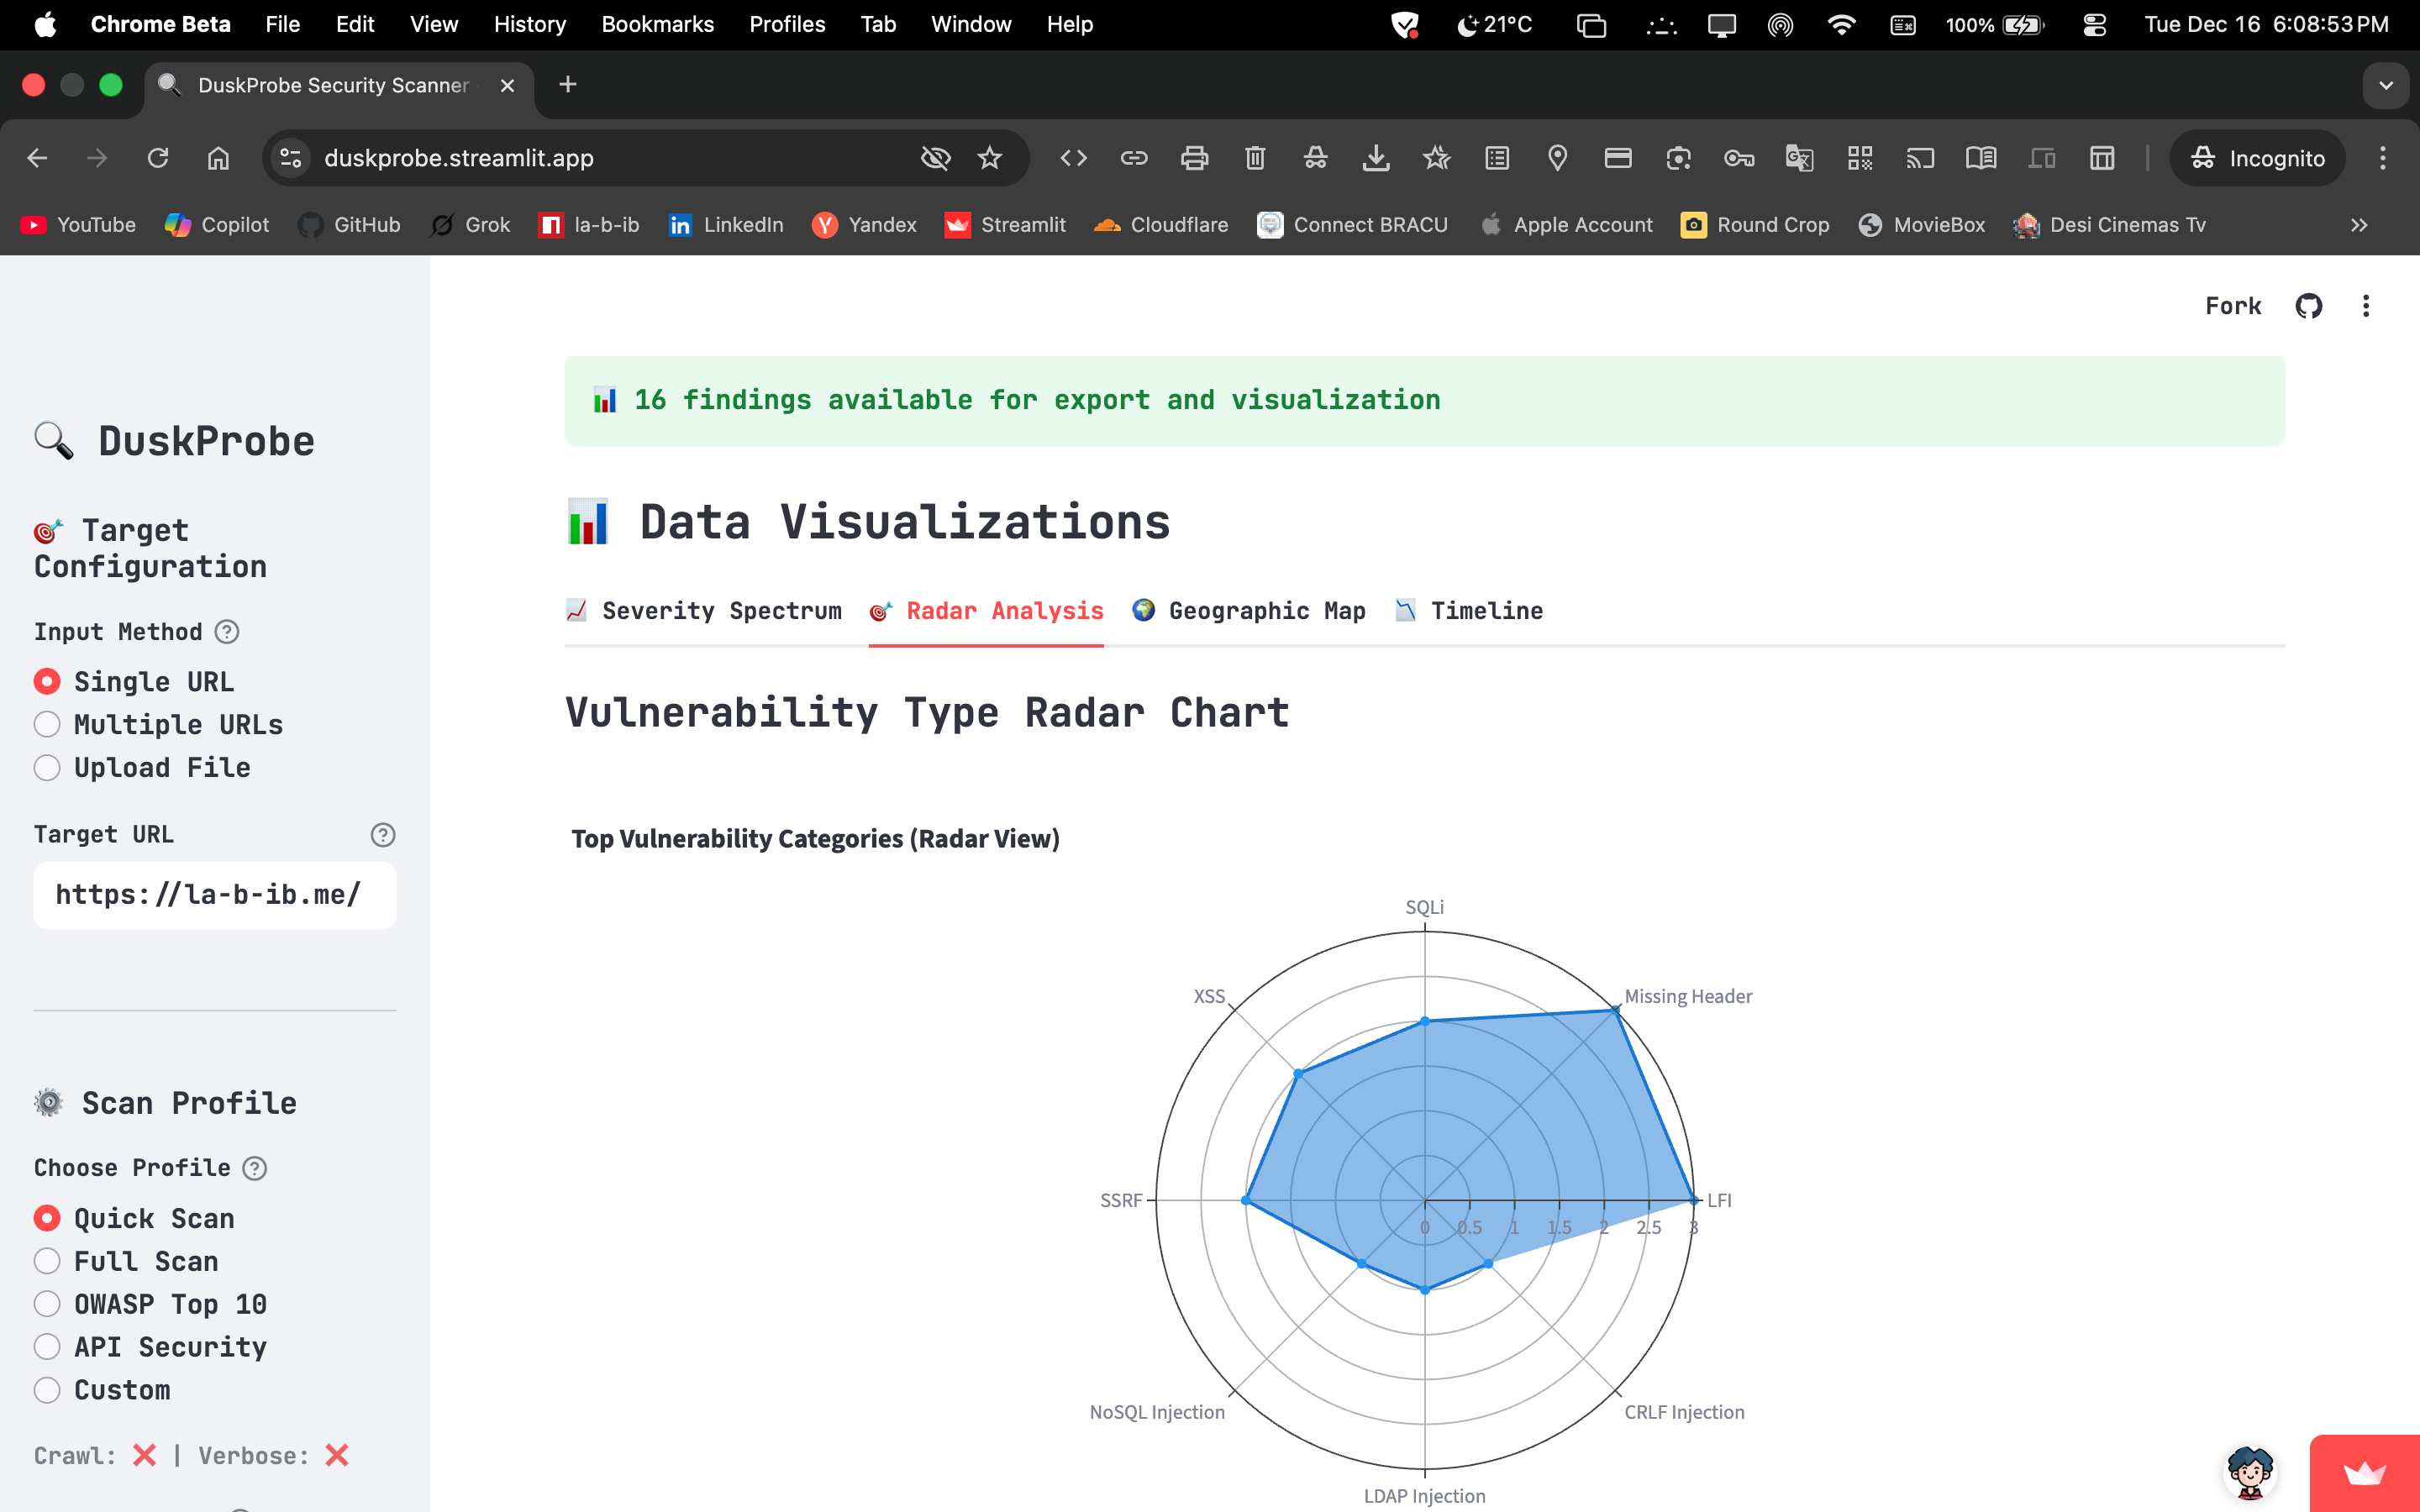This screenshot has width=2420, height=1512.
Task: Open the Streamlit crown badge
Action: click(x=2364, y=1473)
